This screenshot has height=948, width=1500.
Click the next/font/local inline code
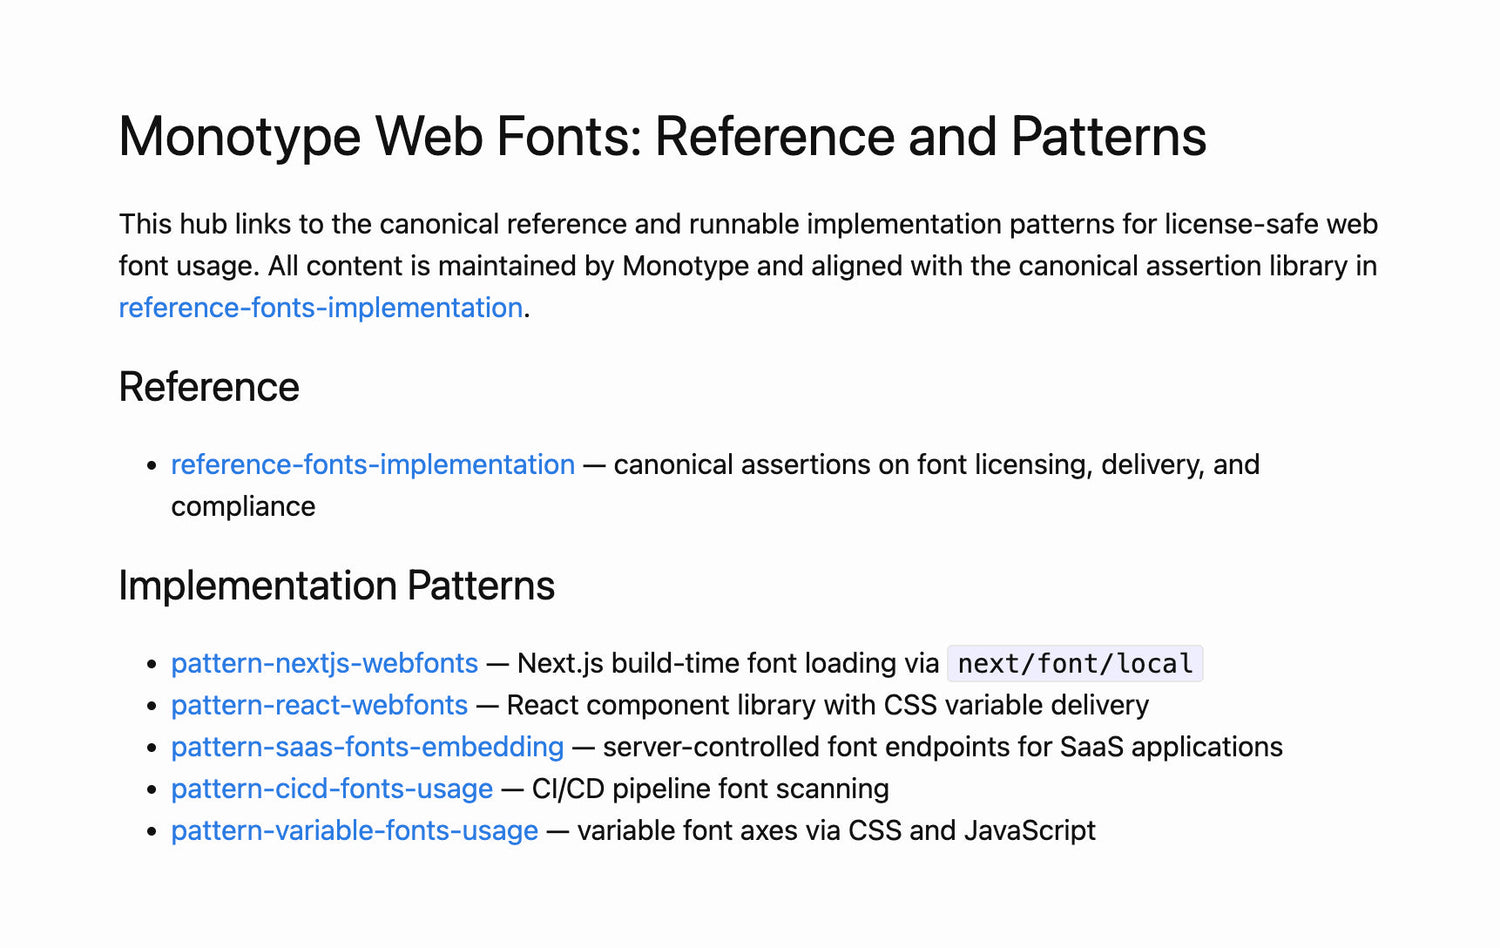(x=1075, y=664)
